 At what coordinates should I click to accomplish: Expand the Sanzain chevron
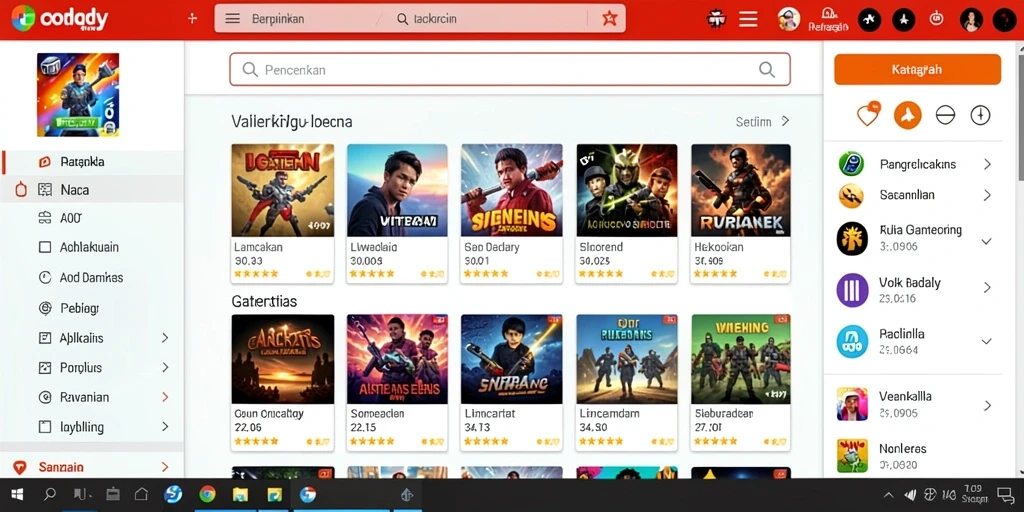tap(165, 467)
